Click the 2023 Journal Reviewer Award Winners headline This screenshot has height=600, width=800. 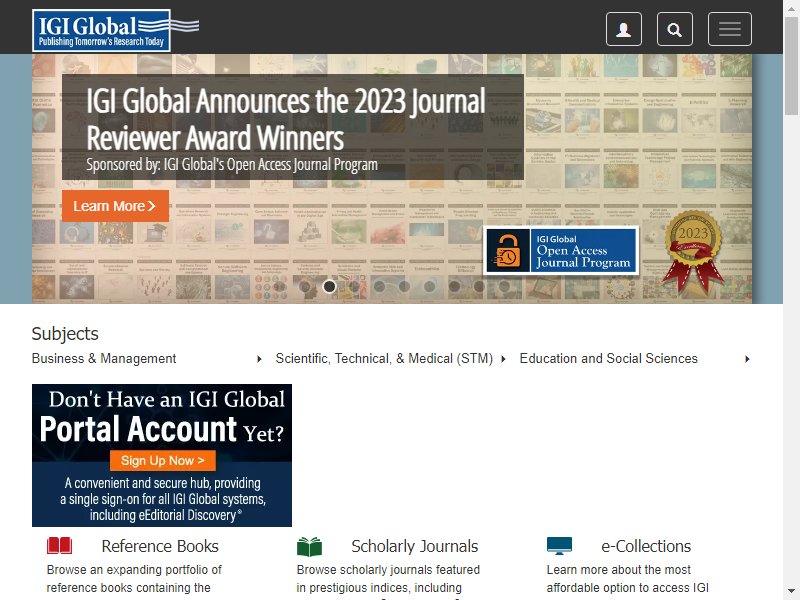(286, 119)
